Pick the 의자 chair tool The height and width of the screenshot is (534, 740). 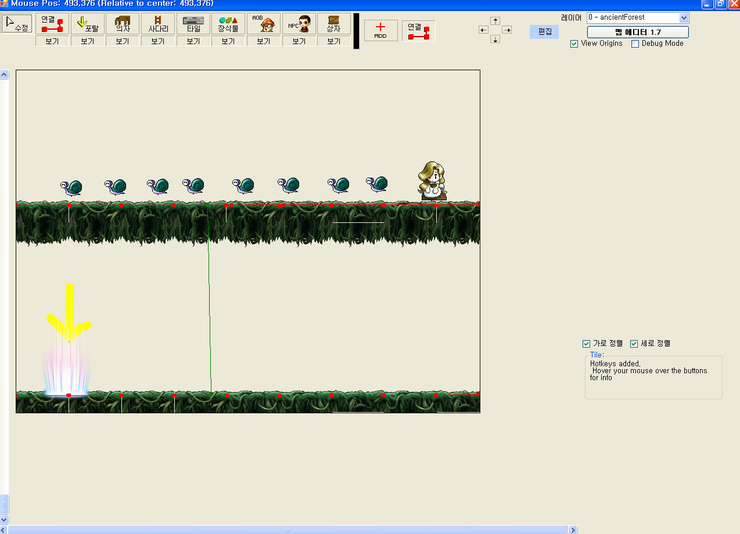click(x=123, y=24)
